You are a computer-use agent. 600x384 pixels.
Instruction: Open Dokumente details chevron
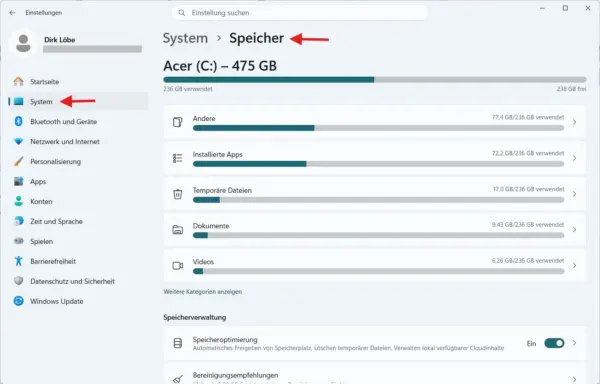click(574, 229)
